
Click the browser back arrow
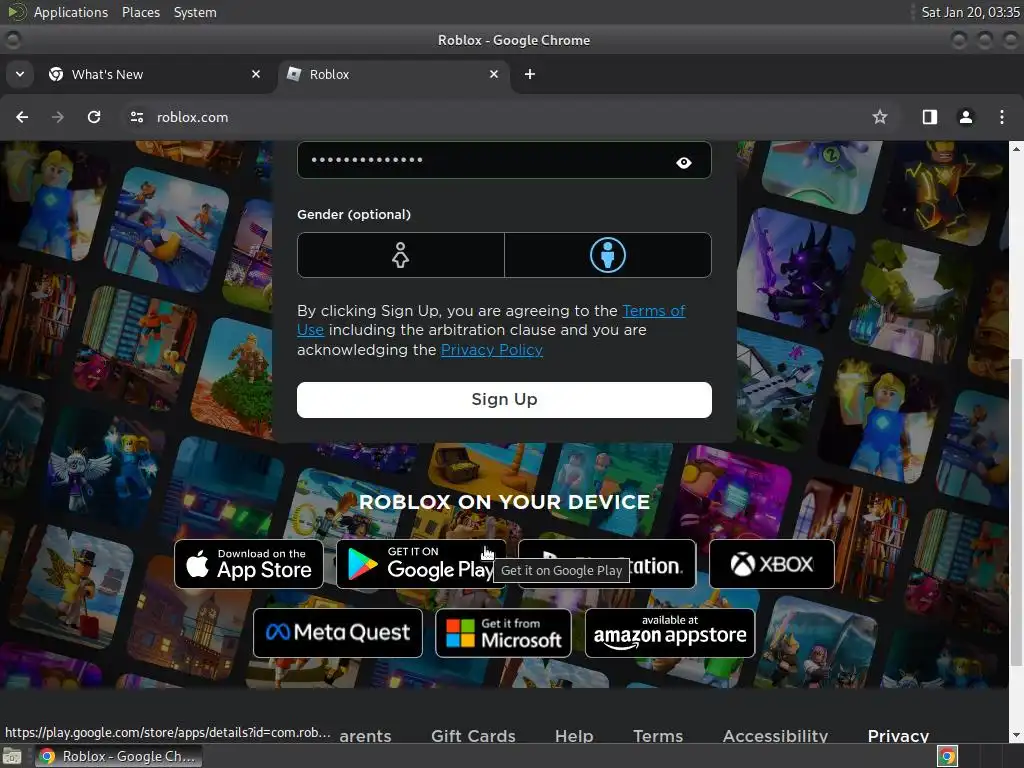point(22,117)
